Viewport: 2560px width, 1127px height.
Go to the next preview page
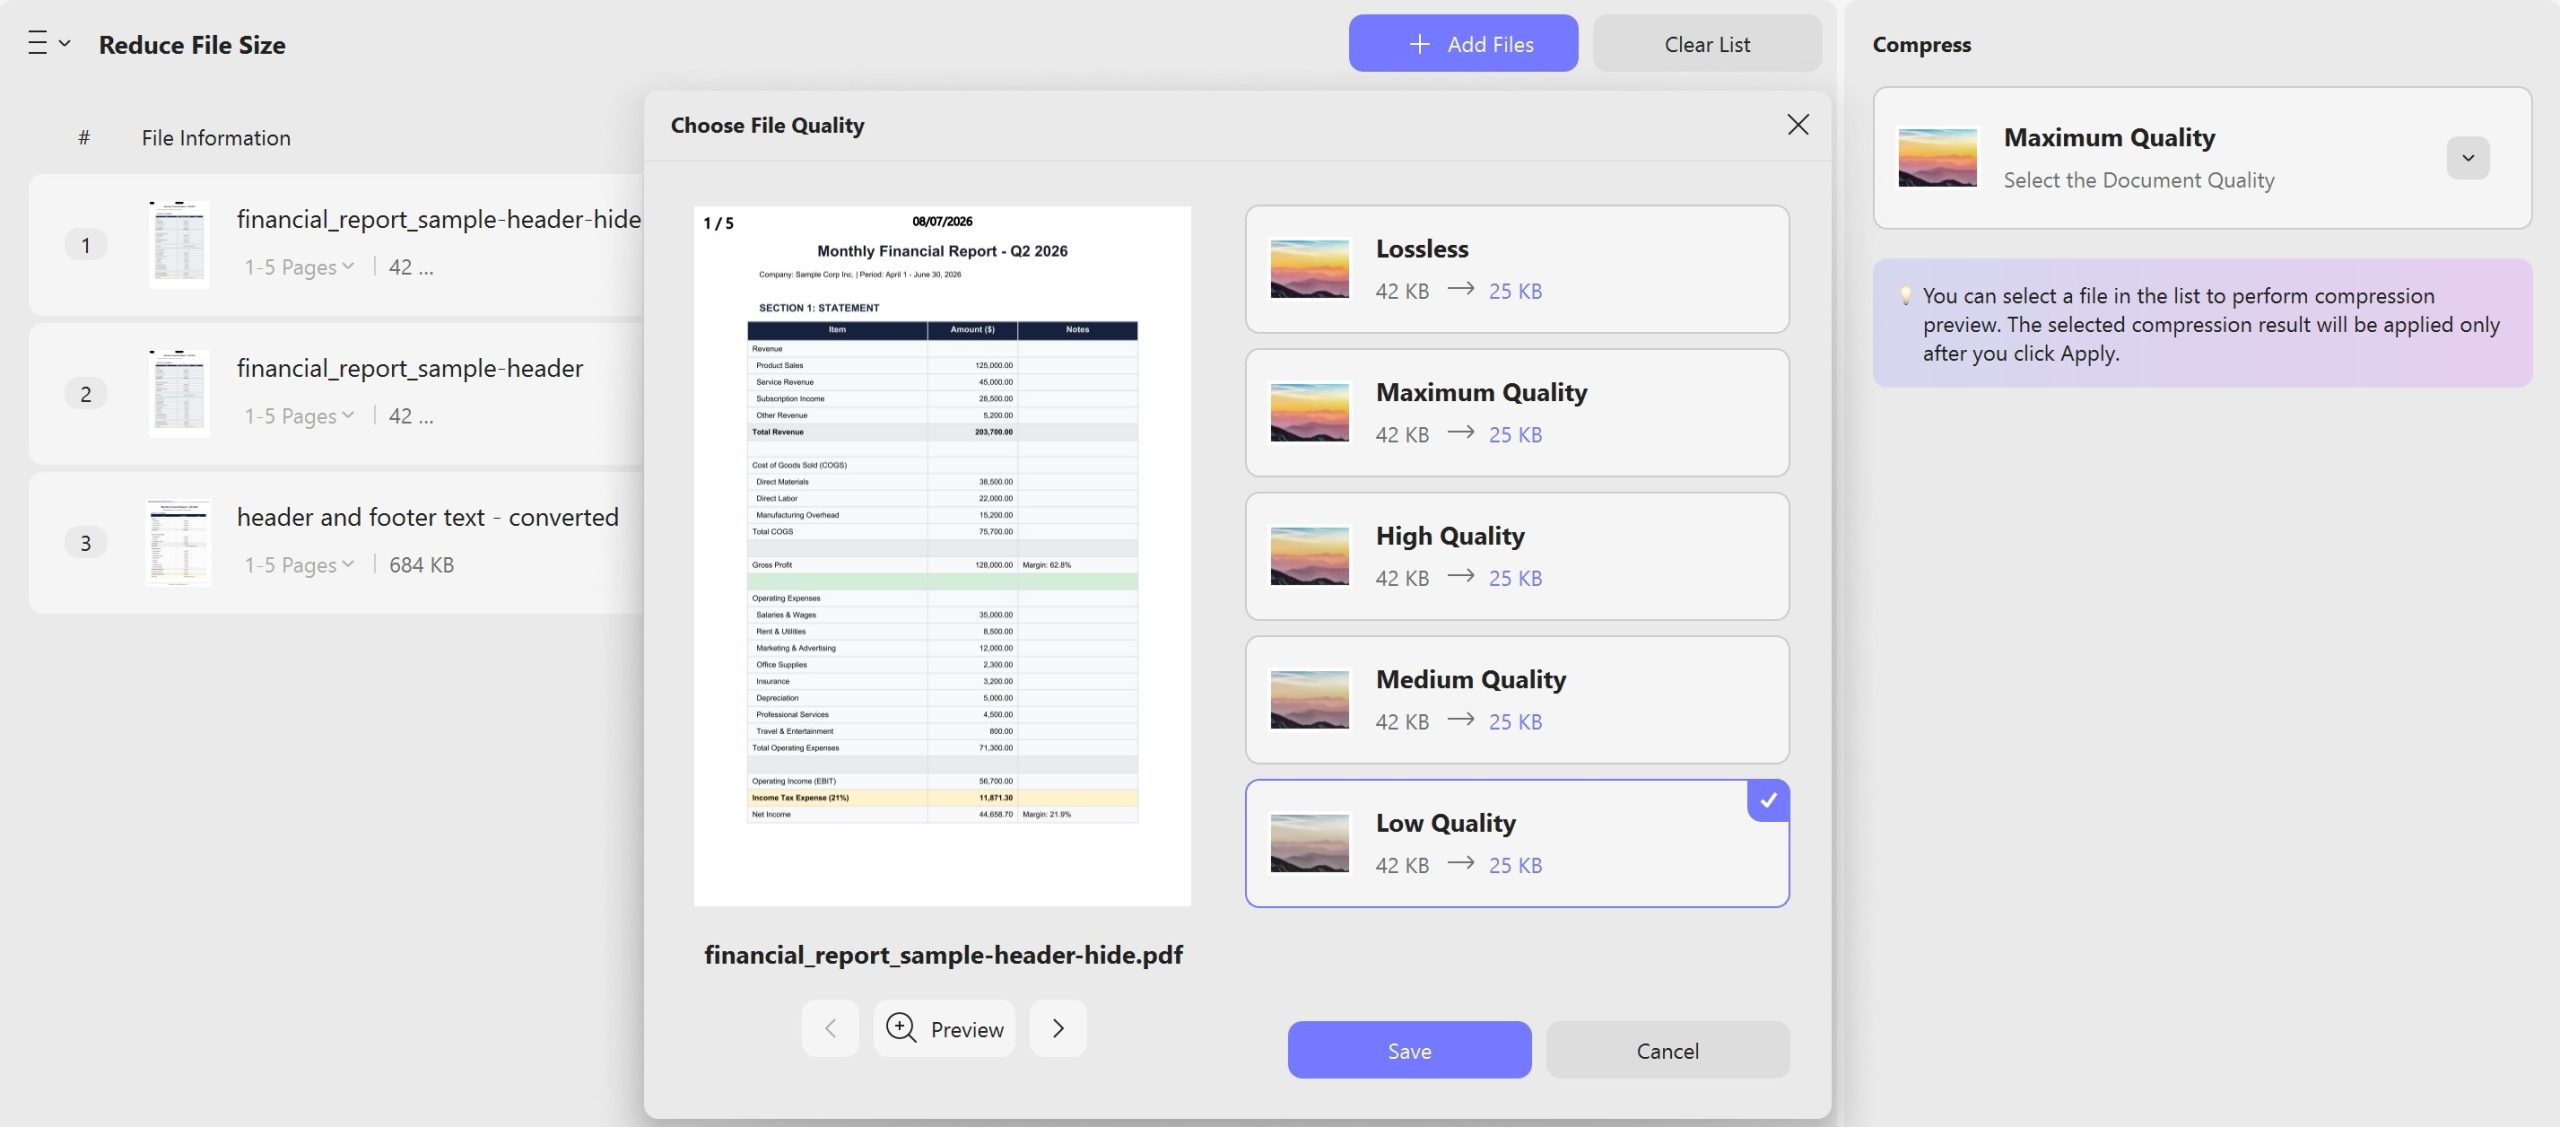(1058, 1028)
